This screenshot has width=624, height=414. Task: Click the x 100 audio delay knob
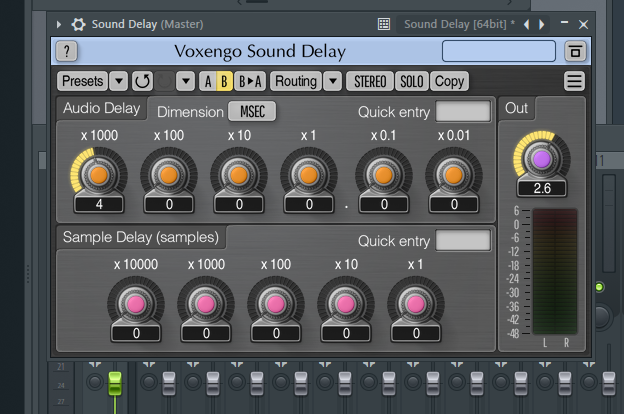pos(169,175)
